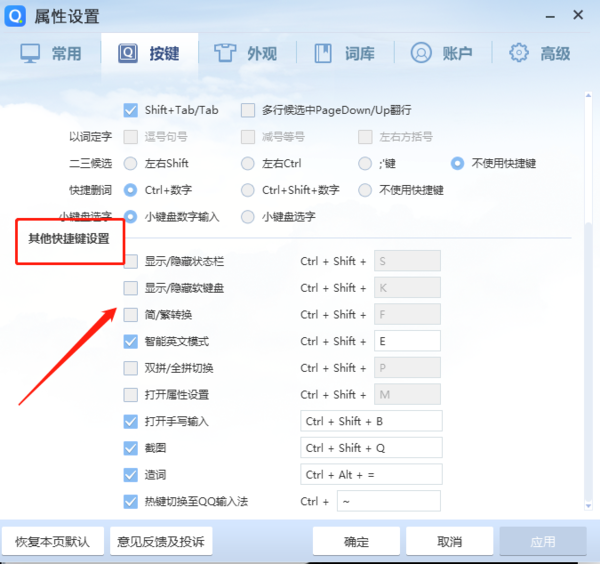600x564 pixels.
Task: Click the vertical scrollbar thumb
Action: pyautogui.click(x=588, y=362)
